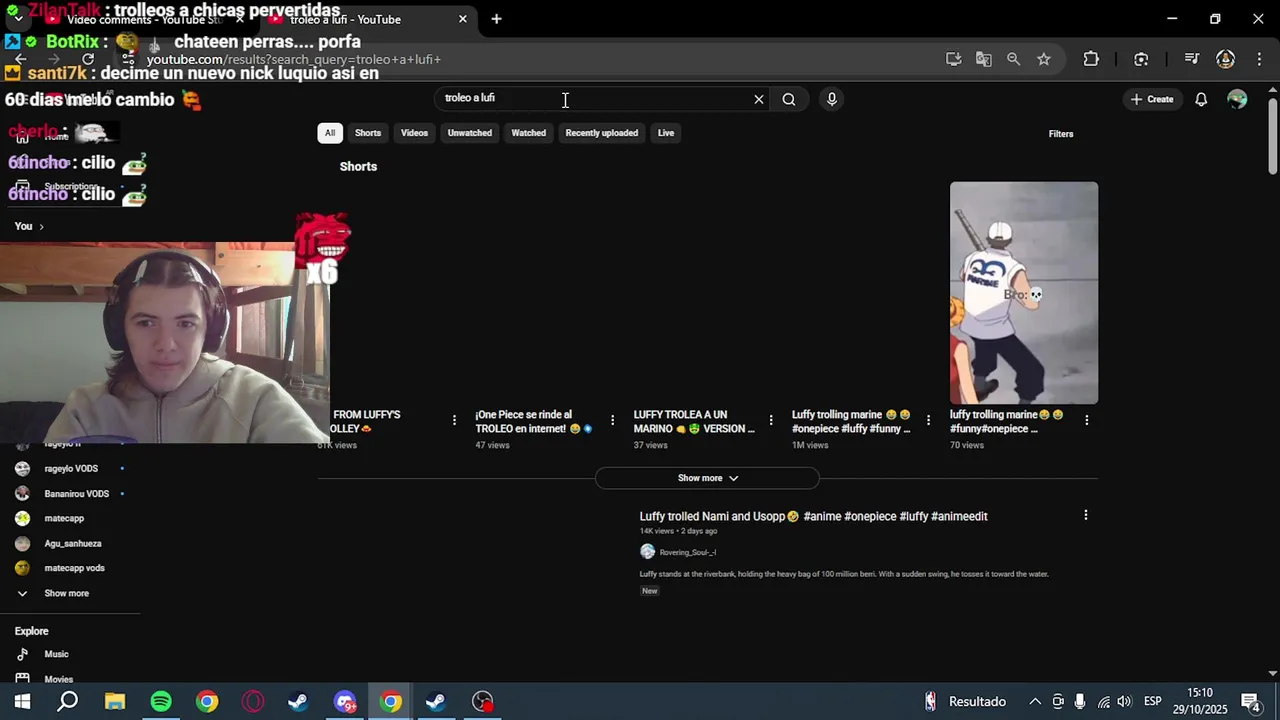Open the search Filters button
The width and height of the screenshot is (1280, 720).
[1060, 134]
